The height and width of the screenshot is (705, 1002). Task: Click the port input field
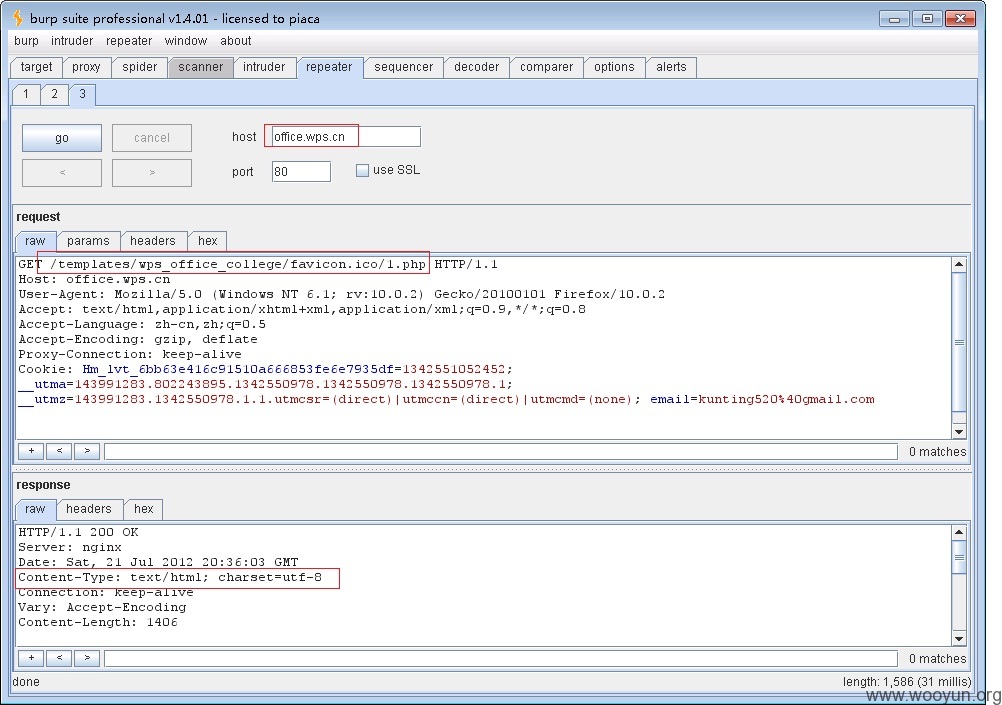pos(301,171)
